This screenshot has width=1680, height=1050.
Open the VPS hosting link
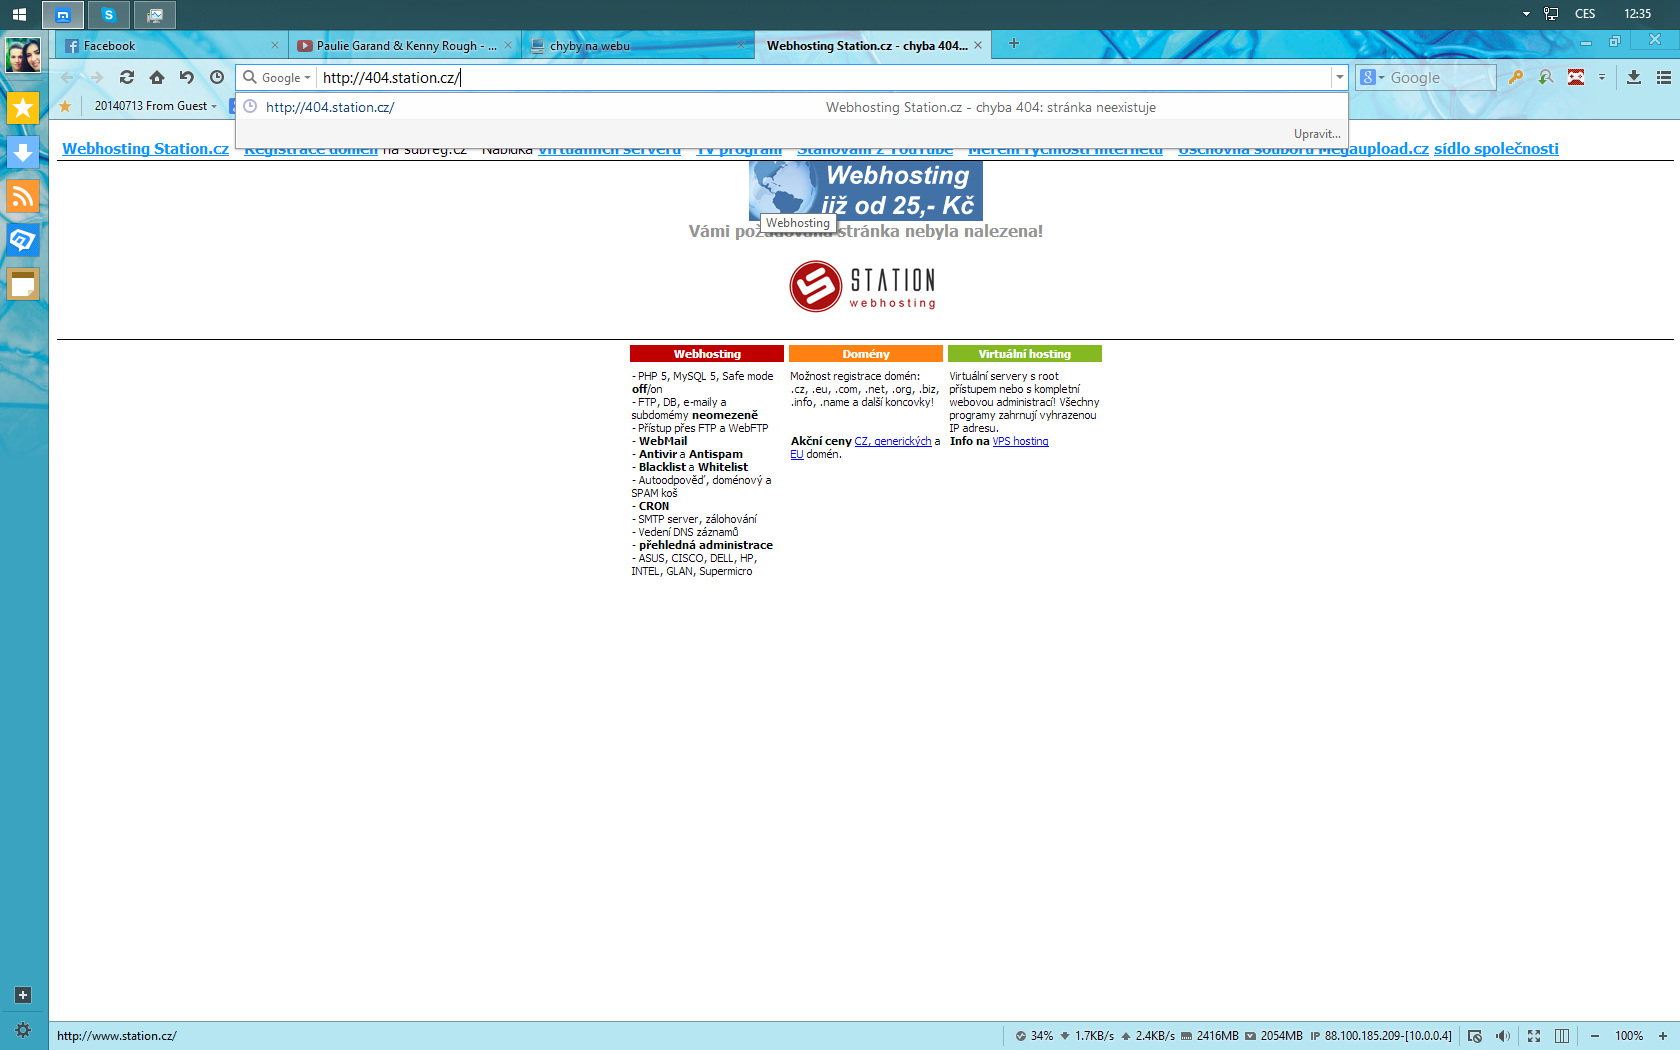(x=1021, y=441)
